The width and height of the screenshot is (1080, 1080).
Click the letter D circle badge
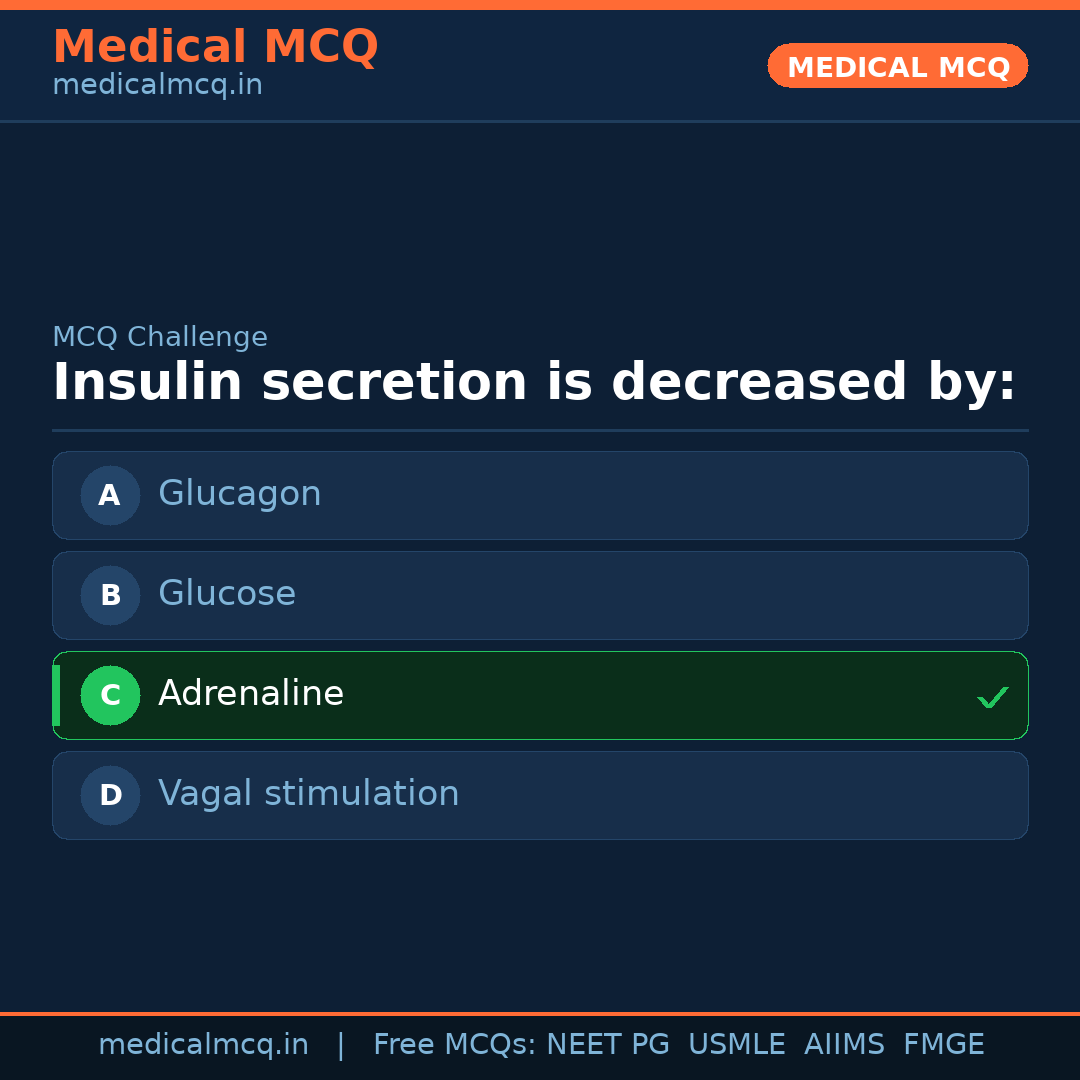pos(110,795)
